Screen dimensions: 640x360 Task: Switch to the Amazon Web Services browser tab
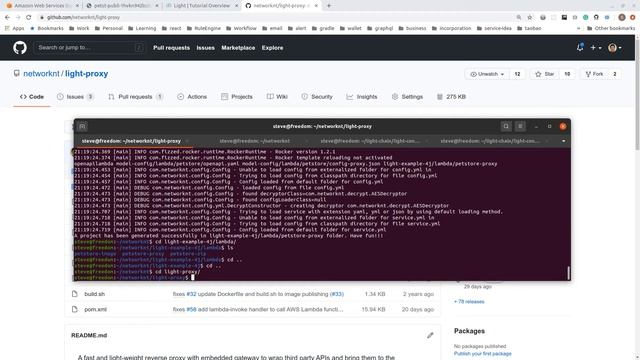click(42, 6)
